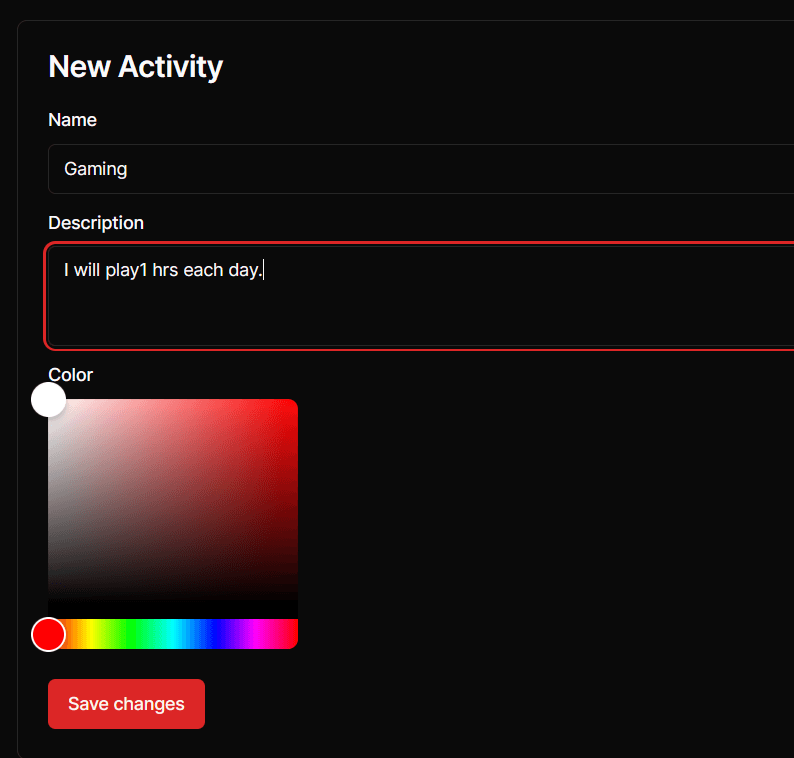
Task: Pick a color in the saturation gradient square
Action: pyautogui.click(x=173, y=508)
